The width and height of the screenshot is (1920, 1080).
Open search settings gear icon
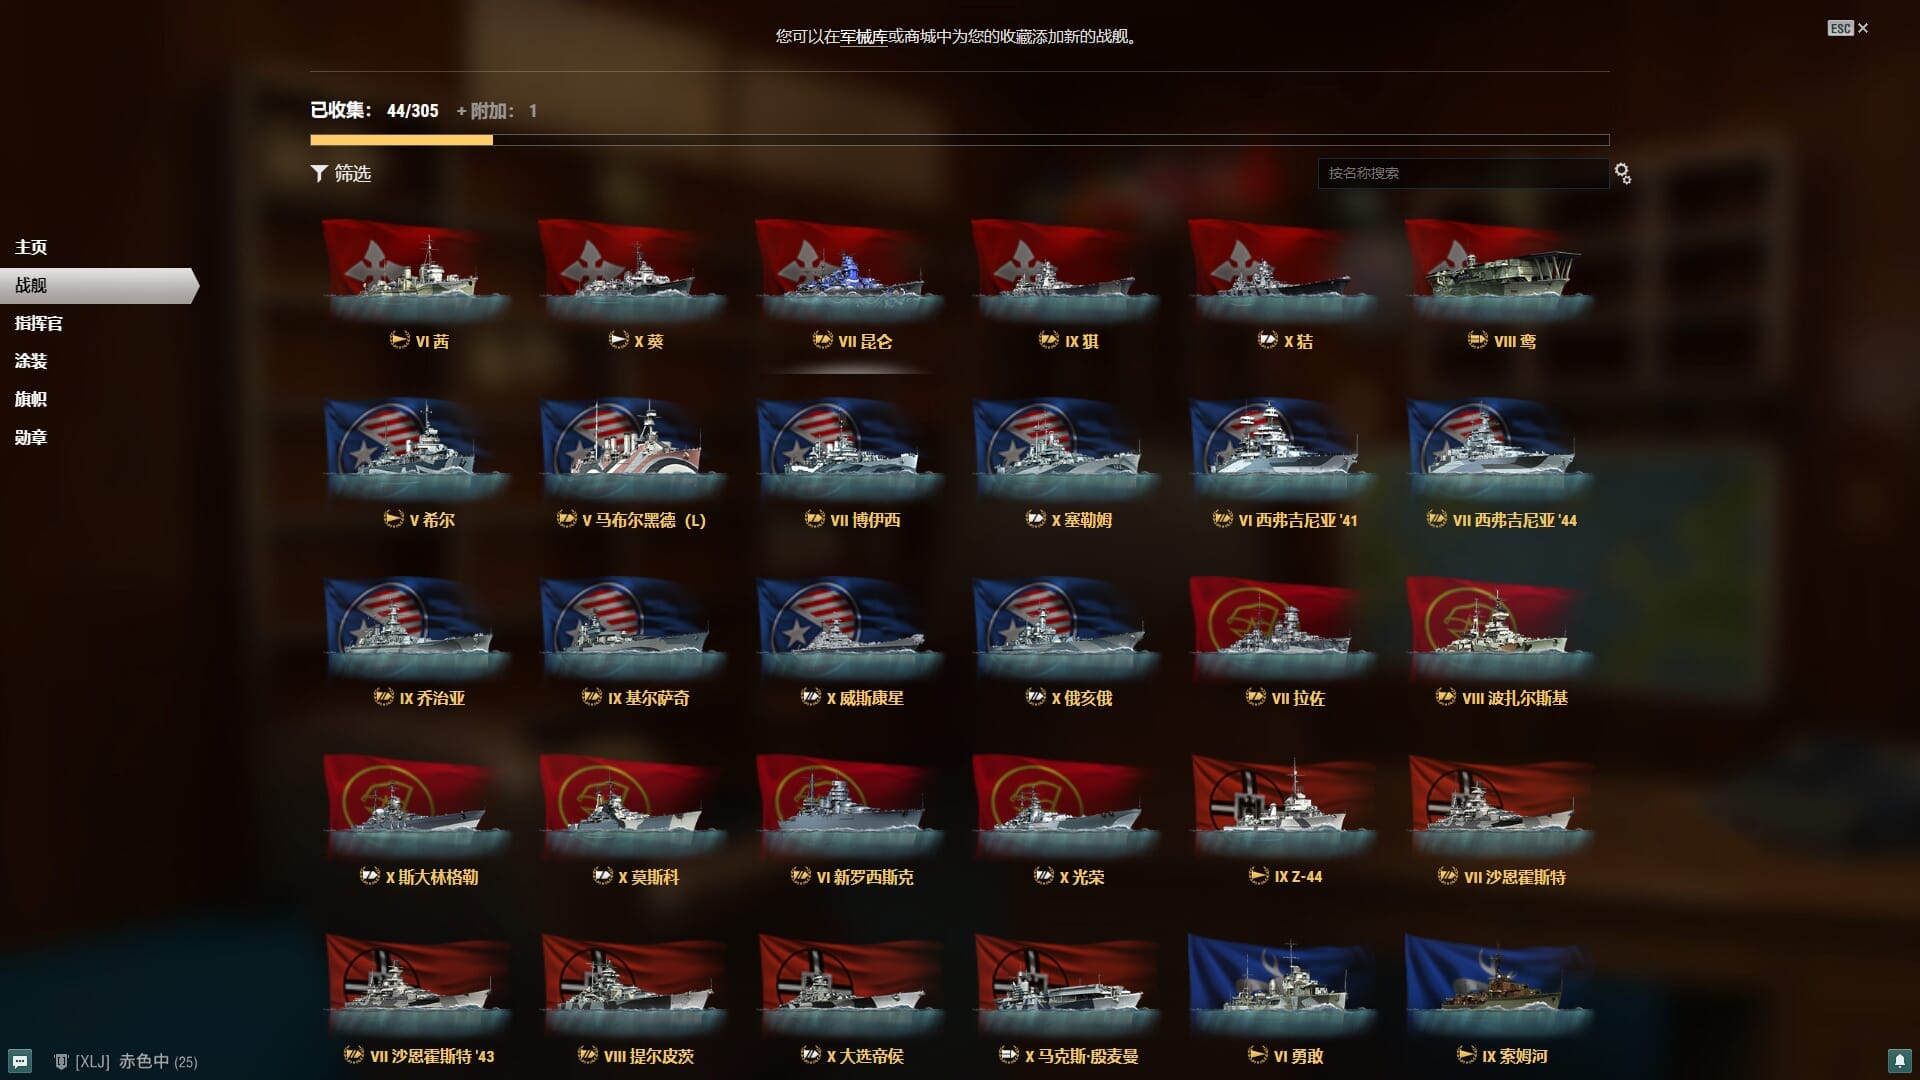(x=1623, y=174)
